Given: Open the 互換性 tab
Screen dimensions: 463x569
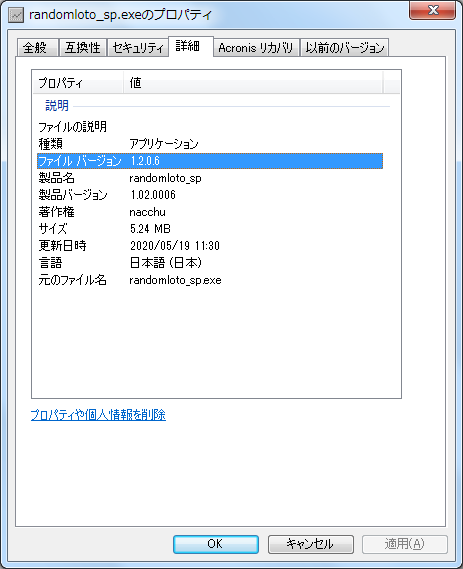Looking at the screenshot, I should (x=82, y=48).
